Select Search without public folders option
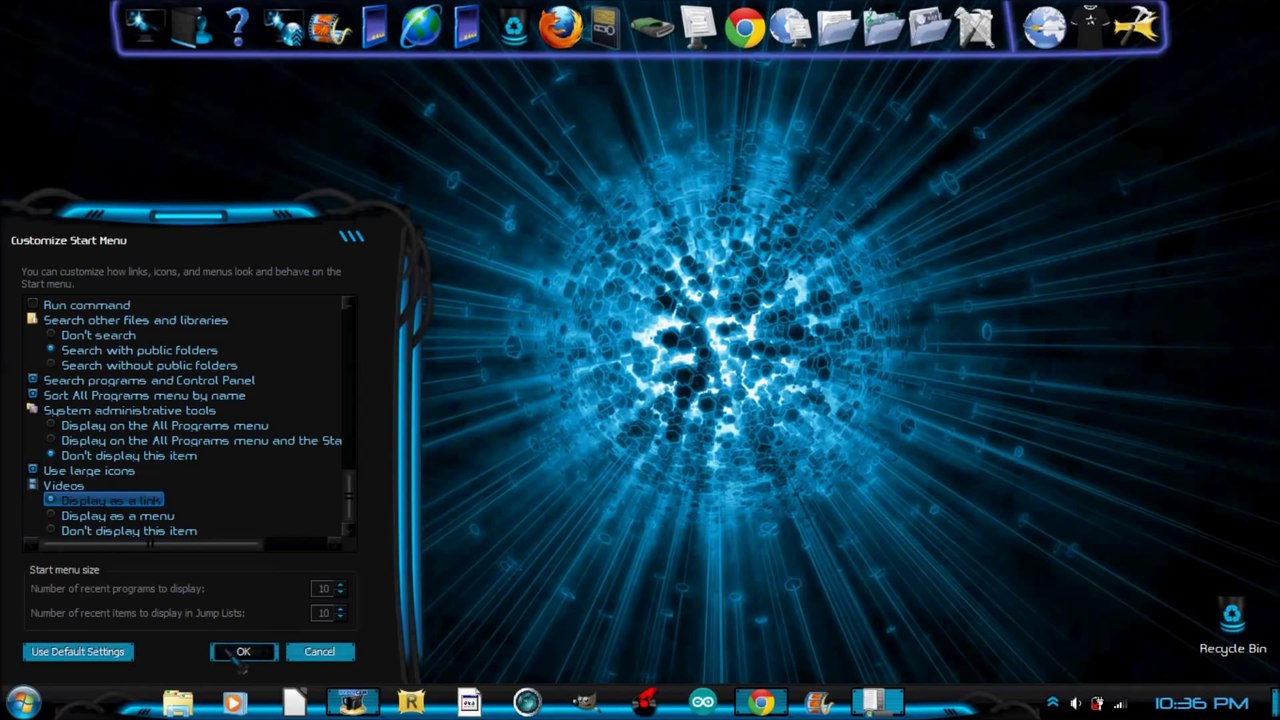The image size is (1280, 720). pos(51,365)
